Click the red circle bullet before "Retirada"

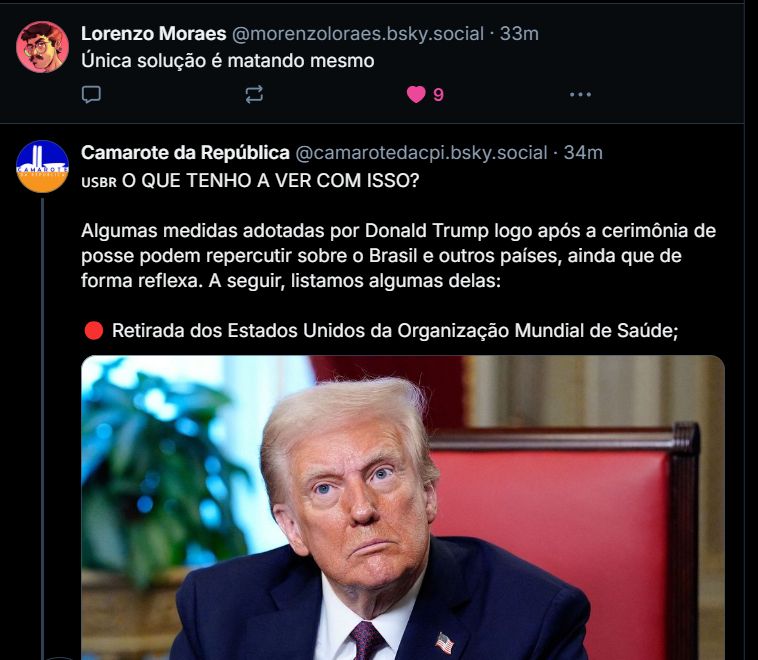(x=94, y=331)
